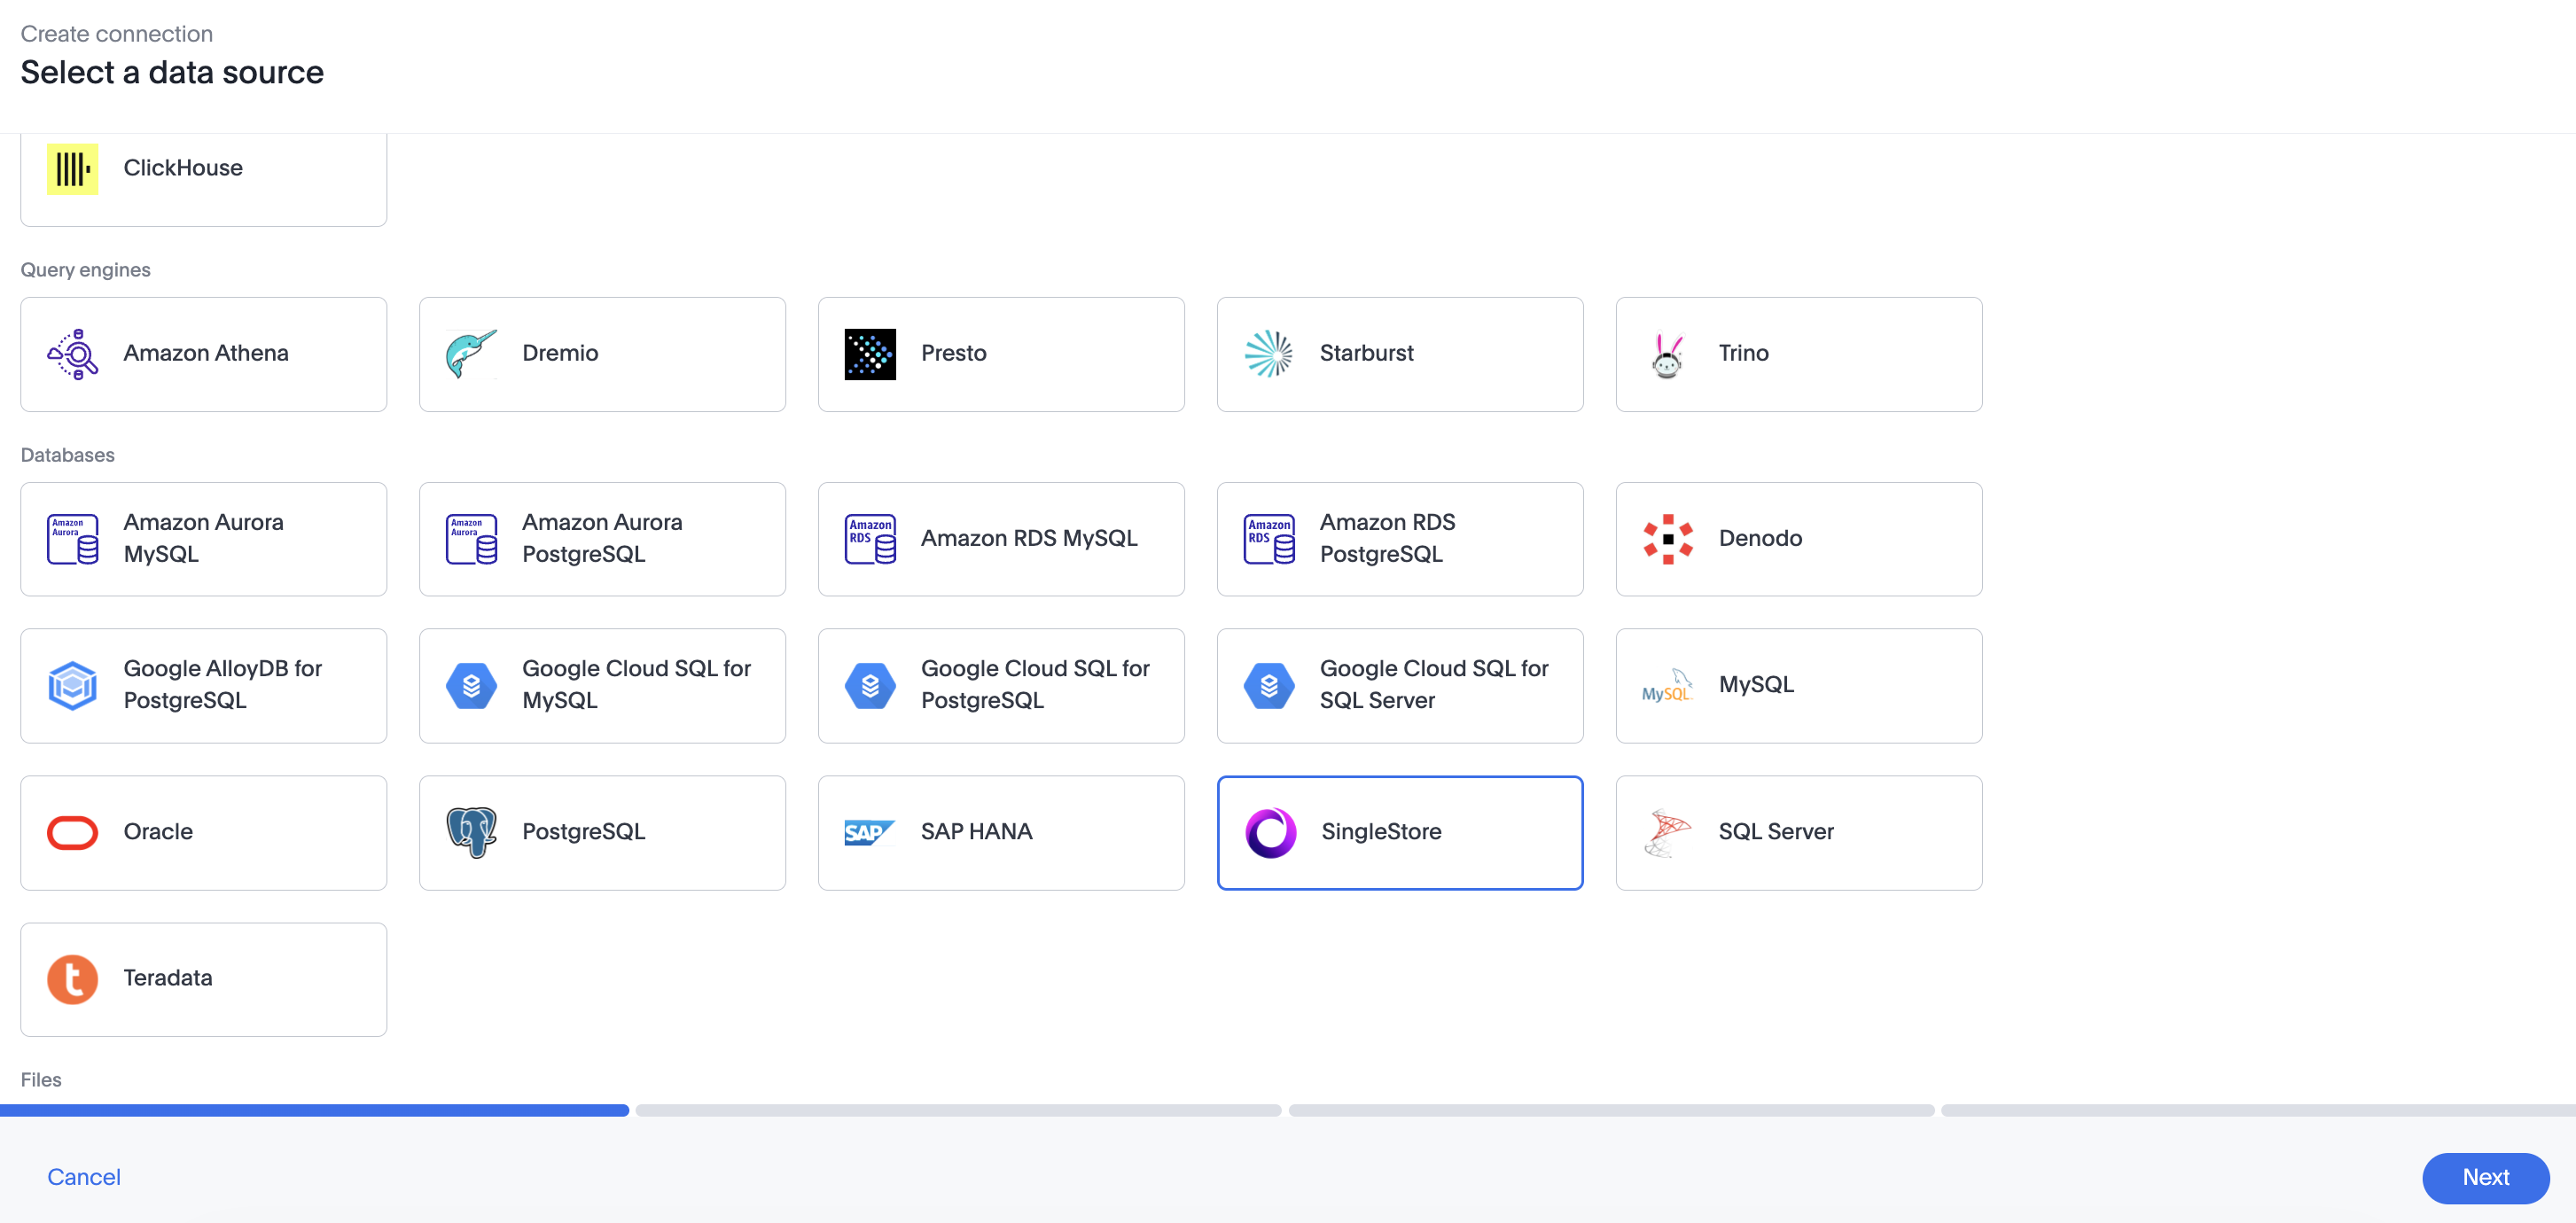Click the SQL Server icon

(x=1666, y=832)
